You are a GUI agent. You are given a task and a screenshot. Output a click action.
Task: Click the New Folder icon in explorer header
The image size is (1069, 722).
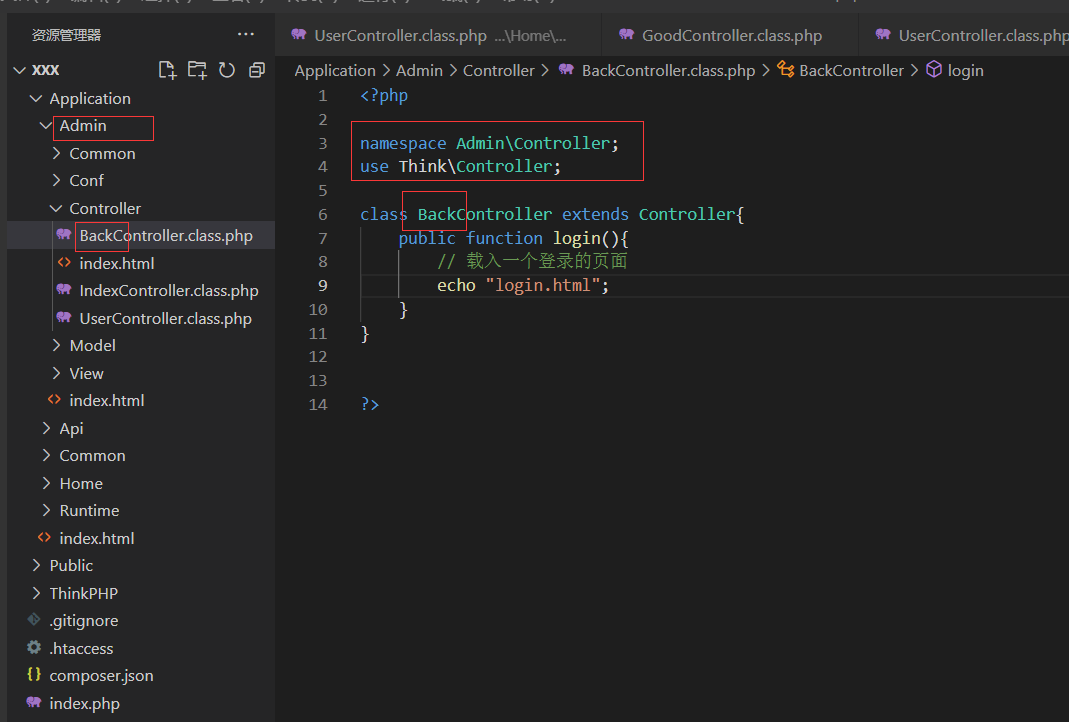tap(197, 70)
